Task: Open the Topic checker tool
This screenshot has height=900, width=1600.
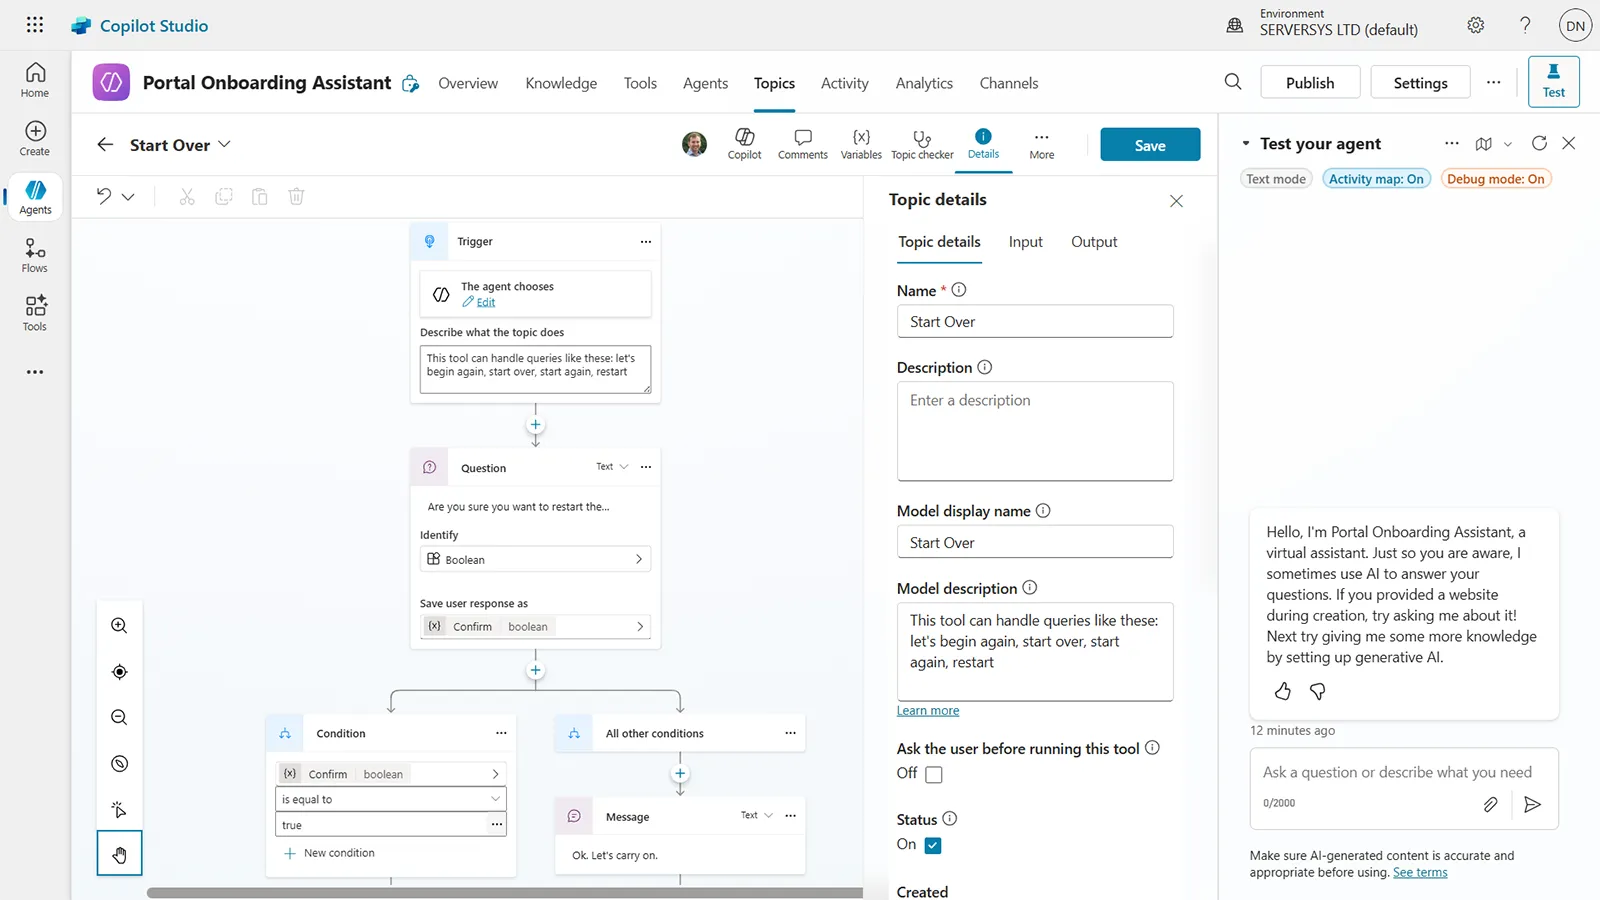Action: coord(922,144)
